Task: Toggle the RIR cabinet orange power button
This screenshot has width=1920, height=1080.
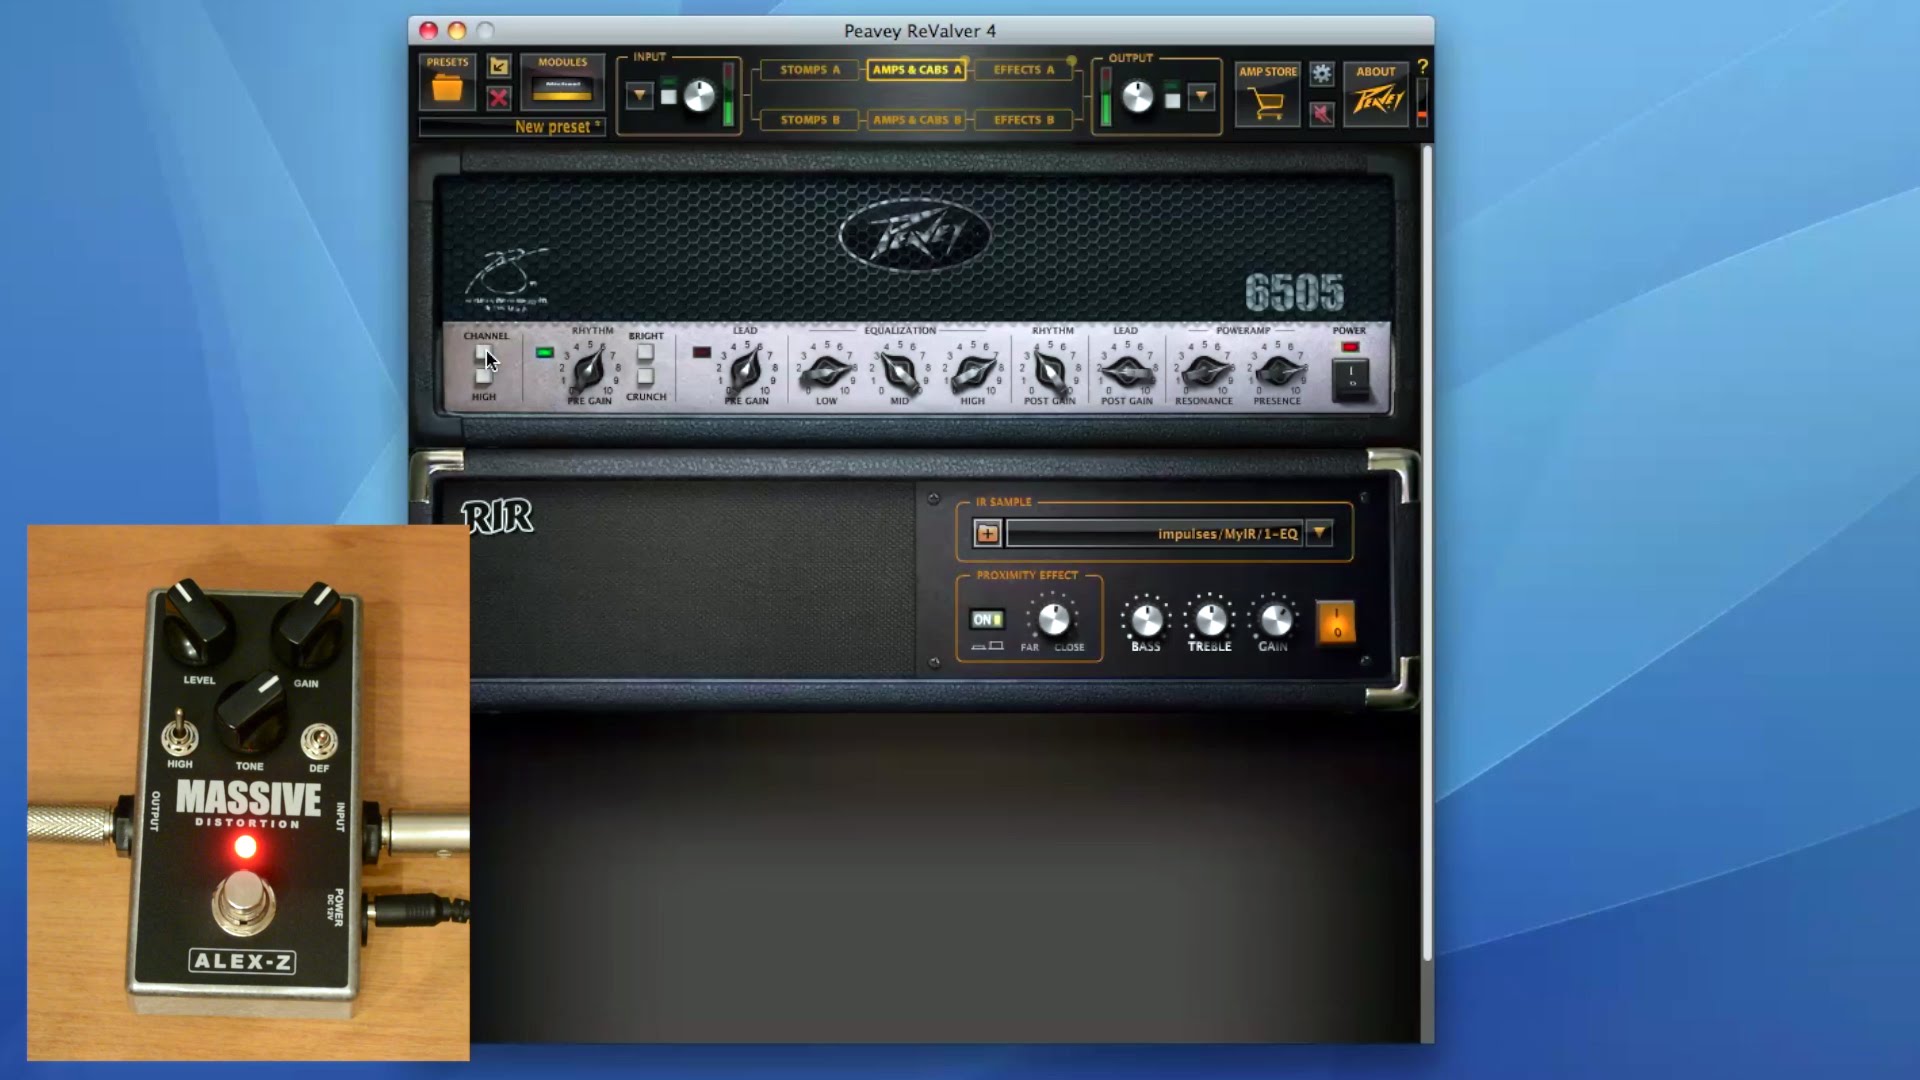Action: click(1336, 622)
